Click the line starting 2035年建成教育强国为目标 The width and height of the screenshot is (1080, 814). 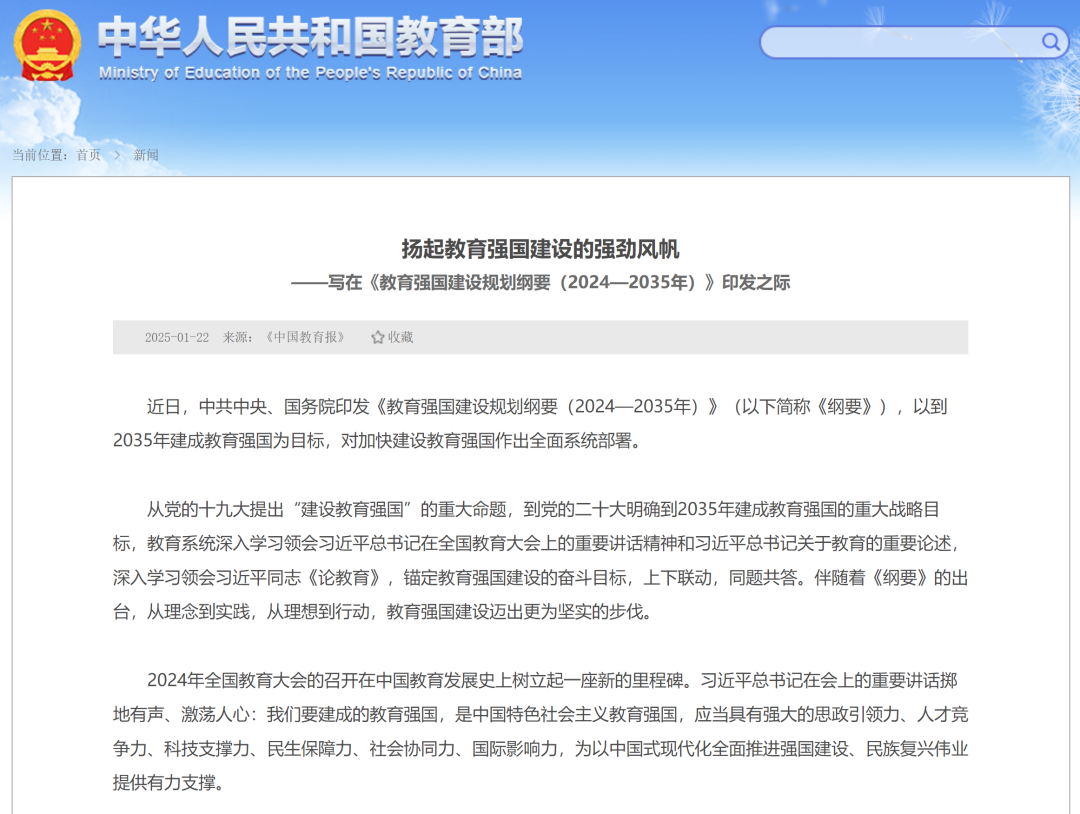[x=378, y=441]
